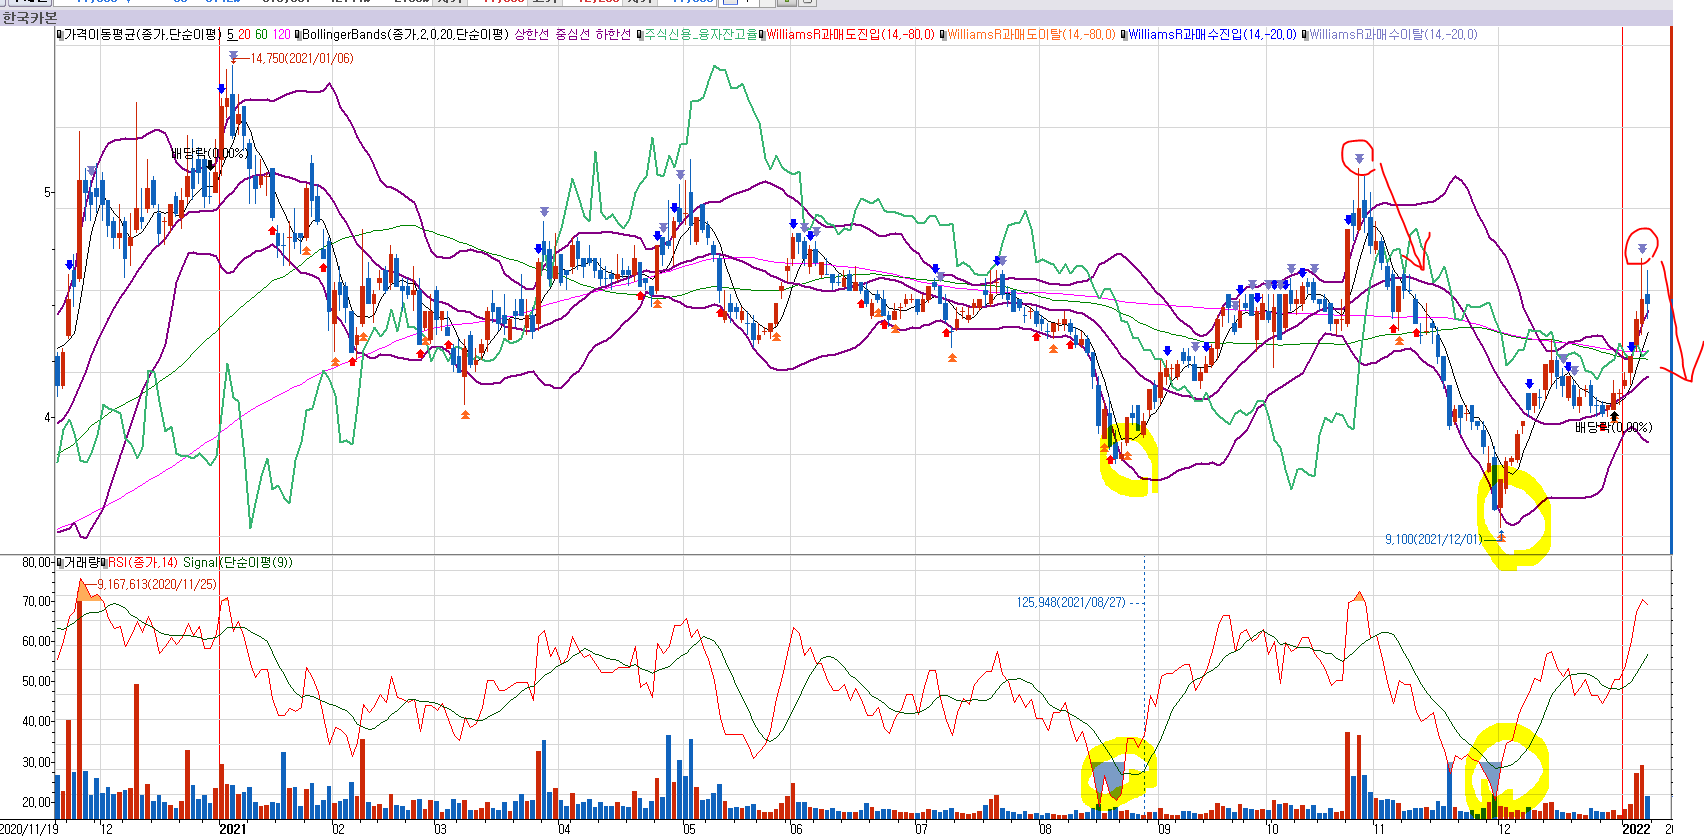Image resolution: width=1704 pixels, height=836 pixels.
Task: Click the 중심선 middle band label
Action: (573, 34)
